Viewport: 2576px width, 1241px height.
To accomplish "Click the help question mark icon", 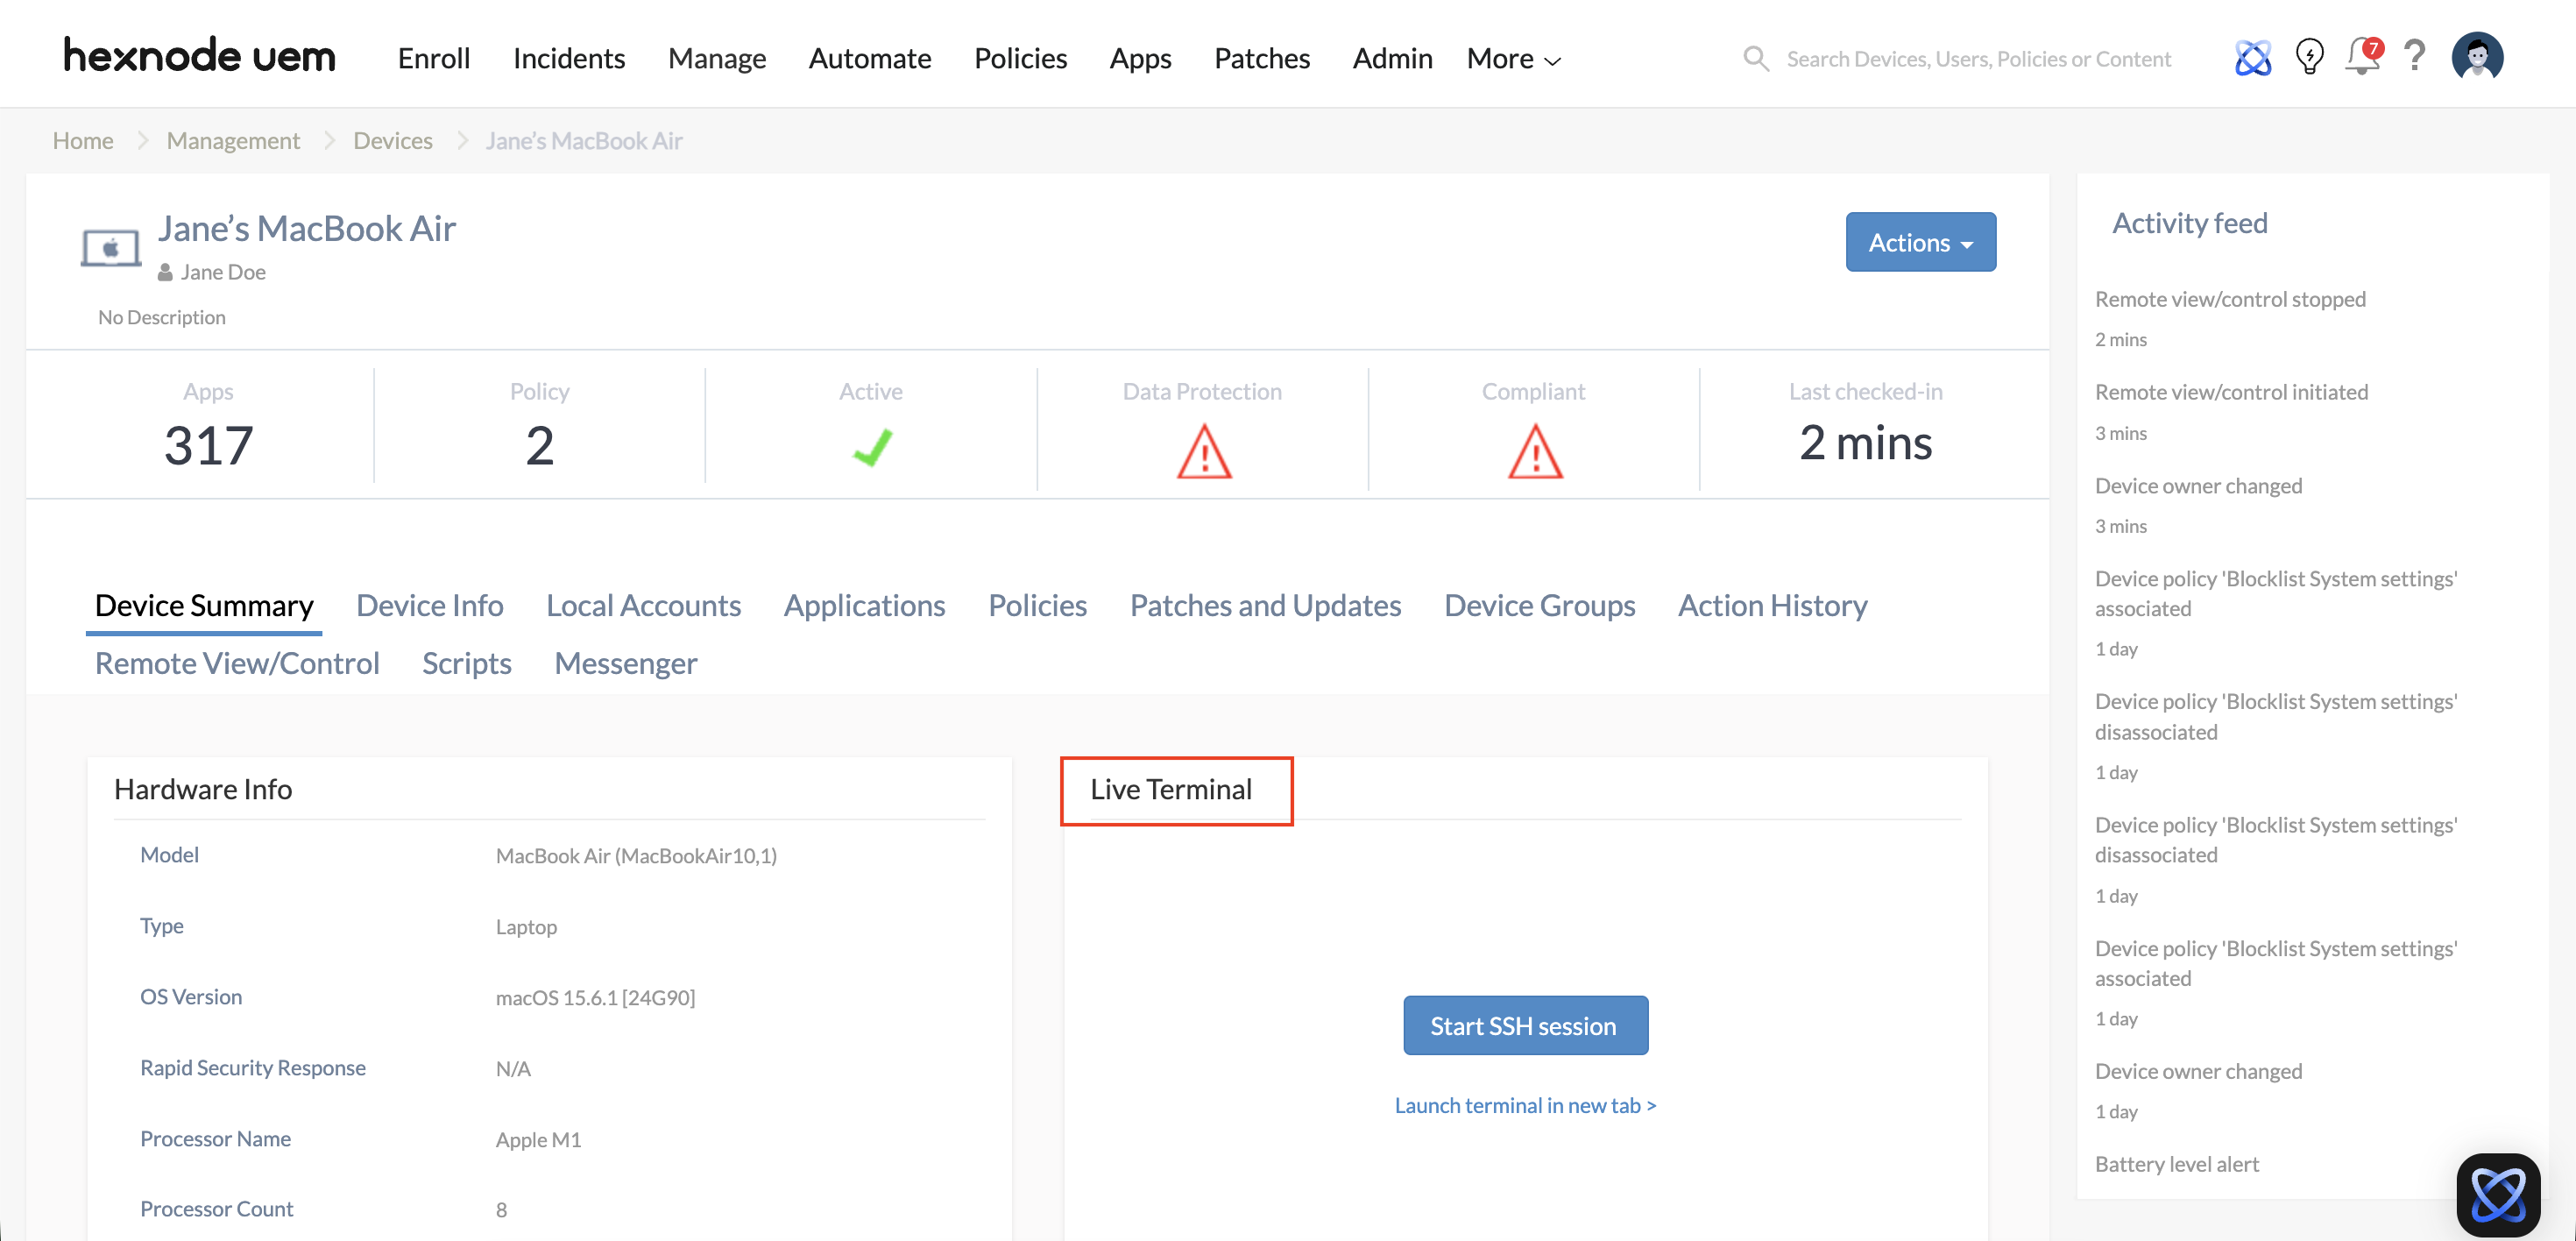I will click(2415, 58).
